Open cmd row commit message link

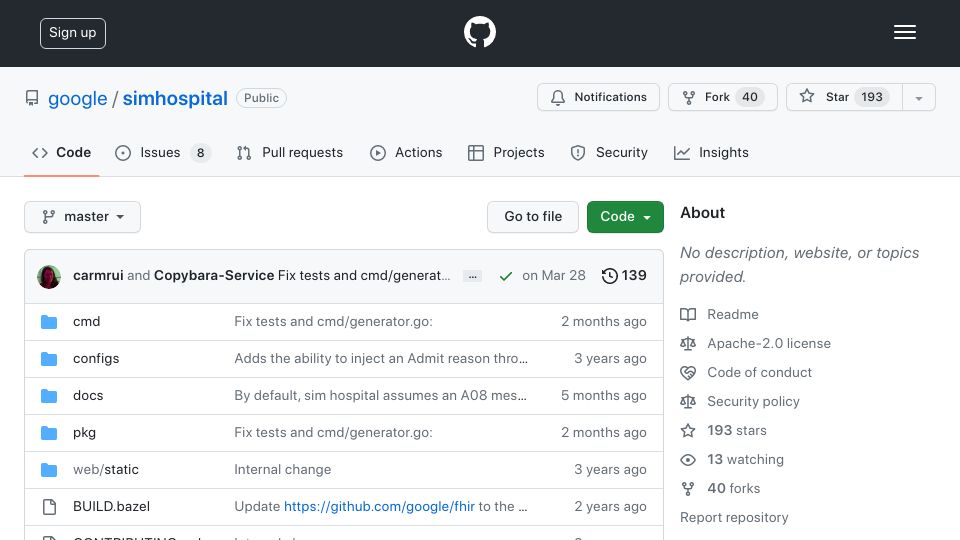click(333, 321)
